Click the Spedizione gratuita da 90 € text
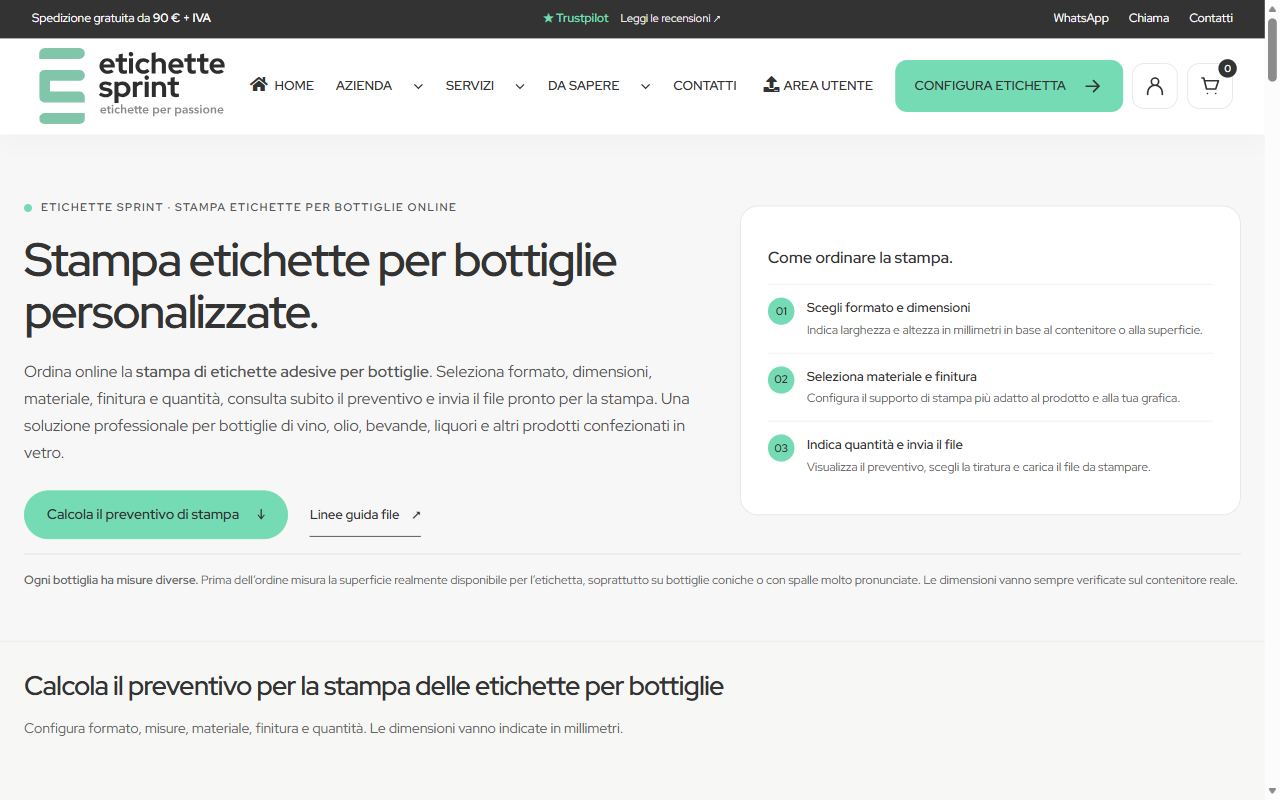1280x800 pixels. coord(121,18)
